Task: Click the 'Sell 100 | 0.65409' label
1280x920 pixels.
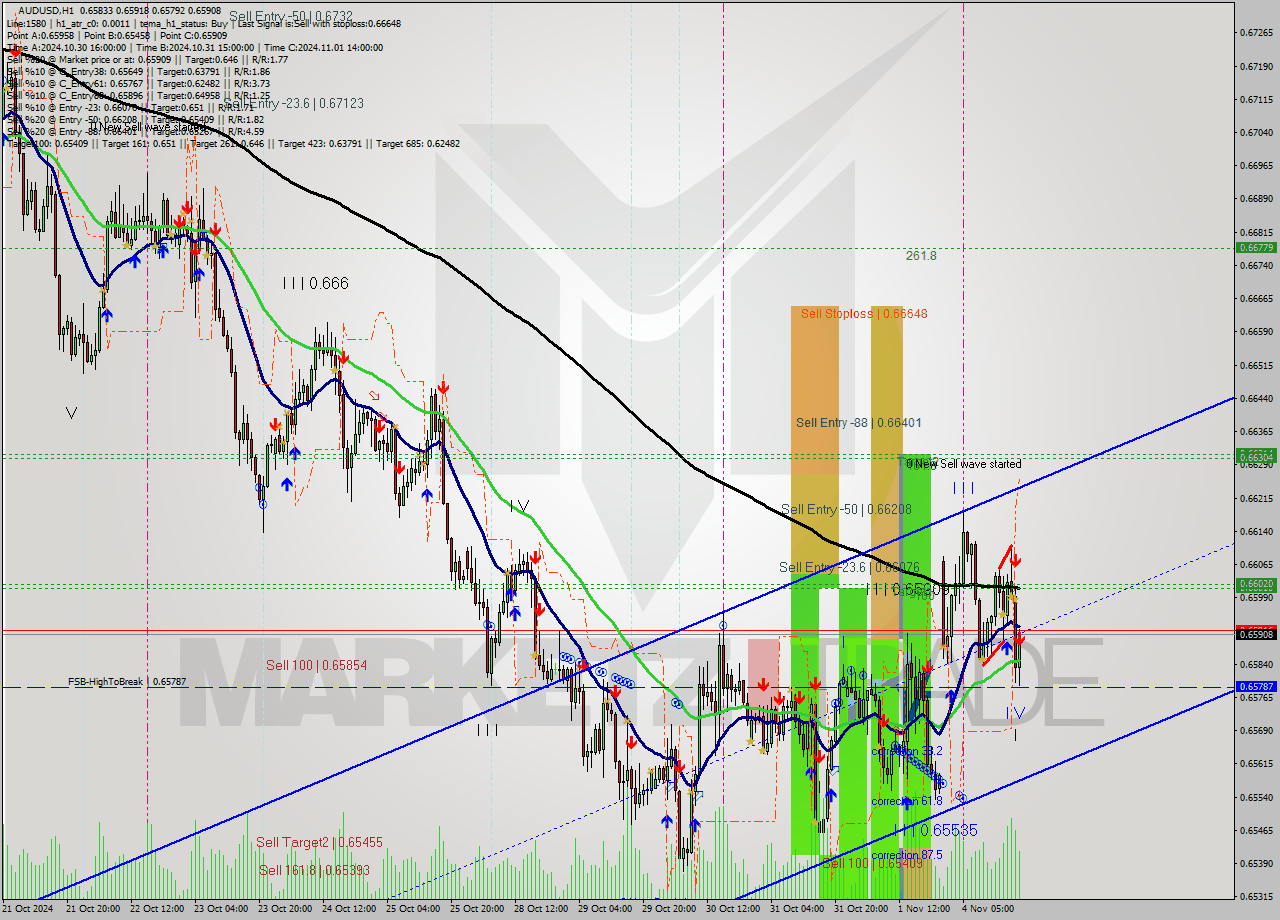Action: [x=875, y=863]
